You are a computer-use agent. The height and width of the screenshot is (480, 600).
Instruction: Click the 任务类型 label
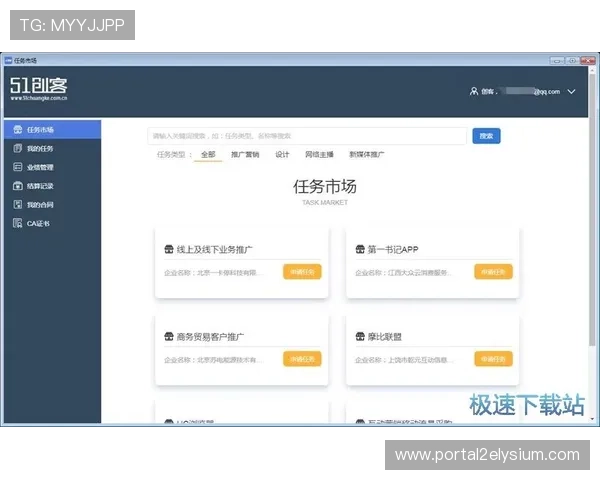(174, 155)
